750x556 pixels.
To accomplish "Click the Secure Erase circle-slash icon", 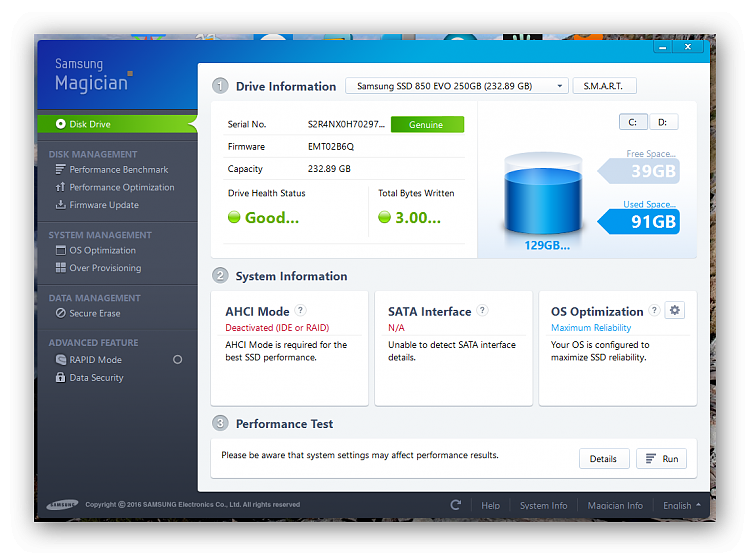I will [x=60, y=313].
